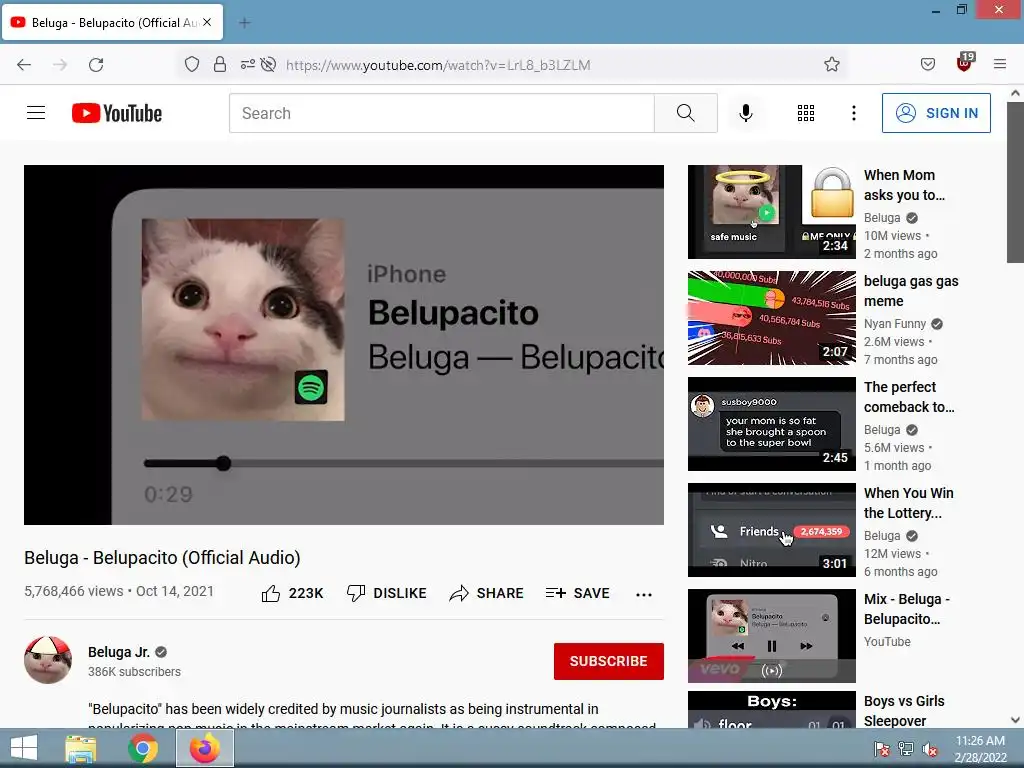
Task: Open the Beluga Jr. channel name link
Action: (119, 652)
